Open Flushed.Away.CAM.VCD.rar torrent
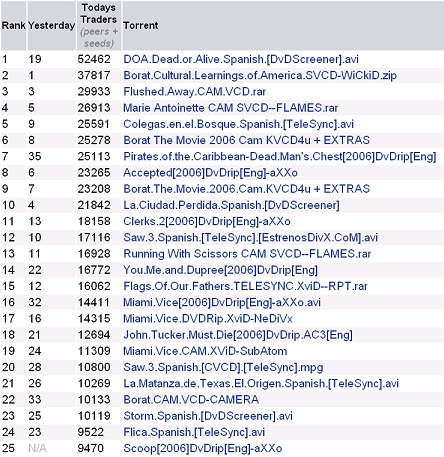Image resolution: width=444 pixels, height=457 pixels. tap(195, 92)
